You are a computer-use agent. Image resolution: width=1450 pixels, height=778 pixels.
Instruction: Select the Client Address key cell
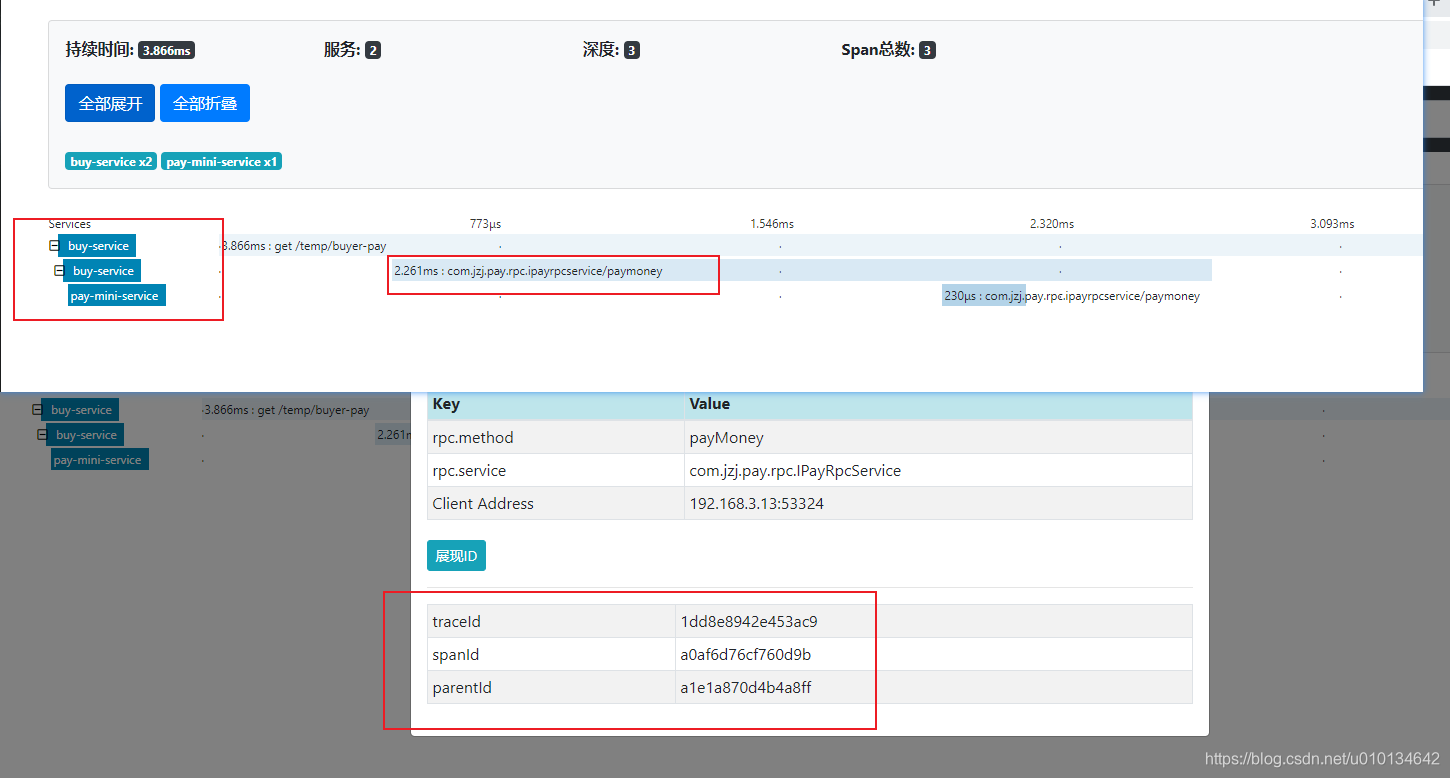coord(556,503)
